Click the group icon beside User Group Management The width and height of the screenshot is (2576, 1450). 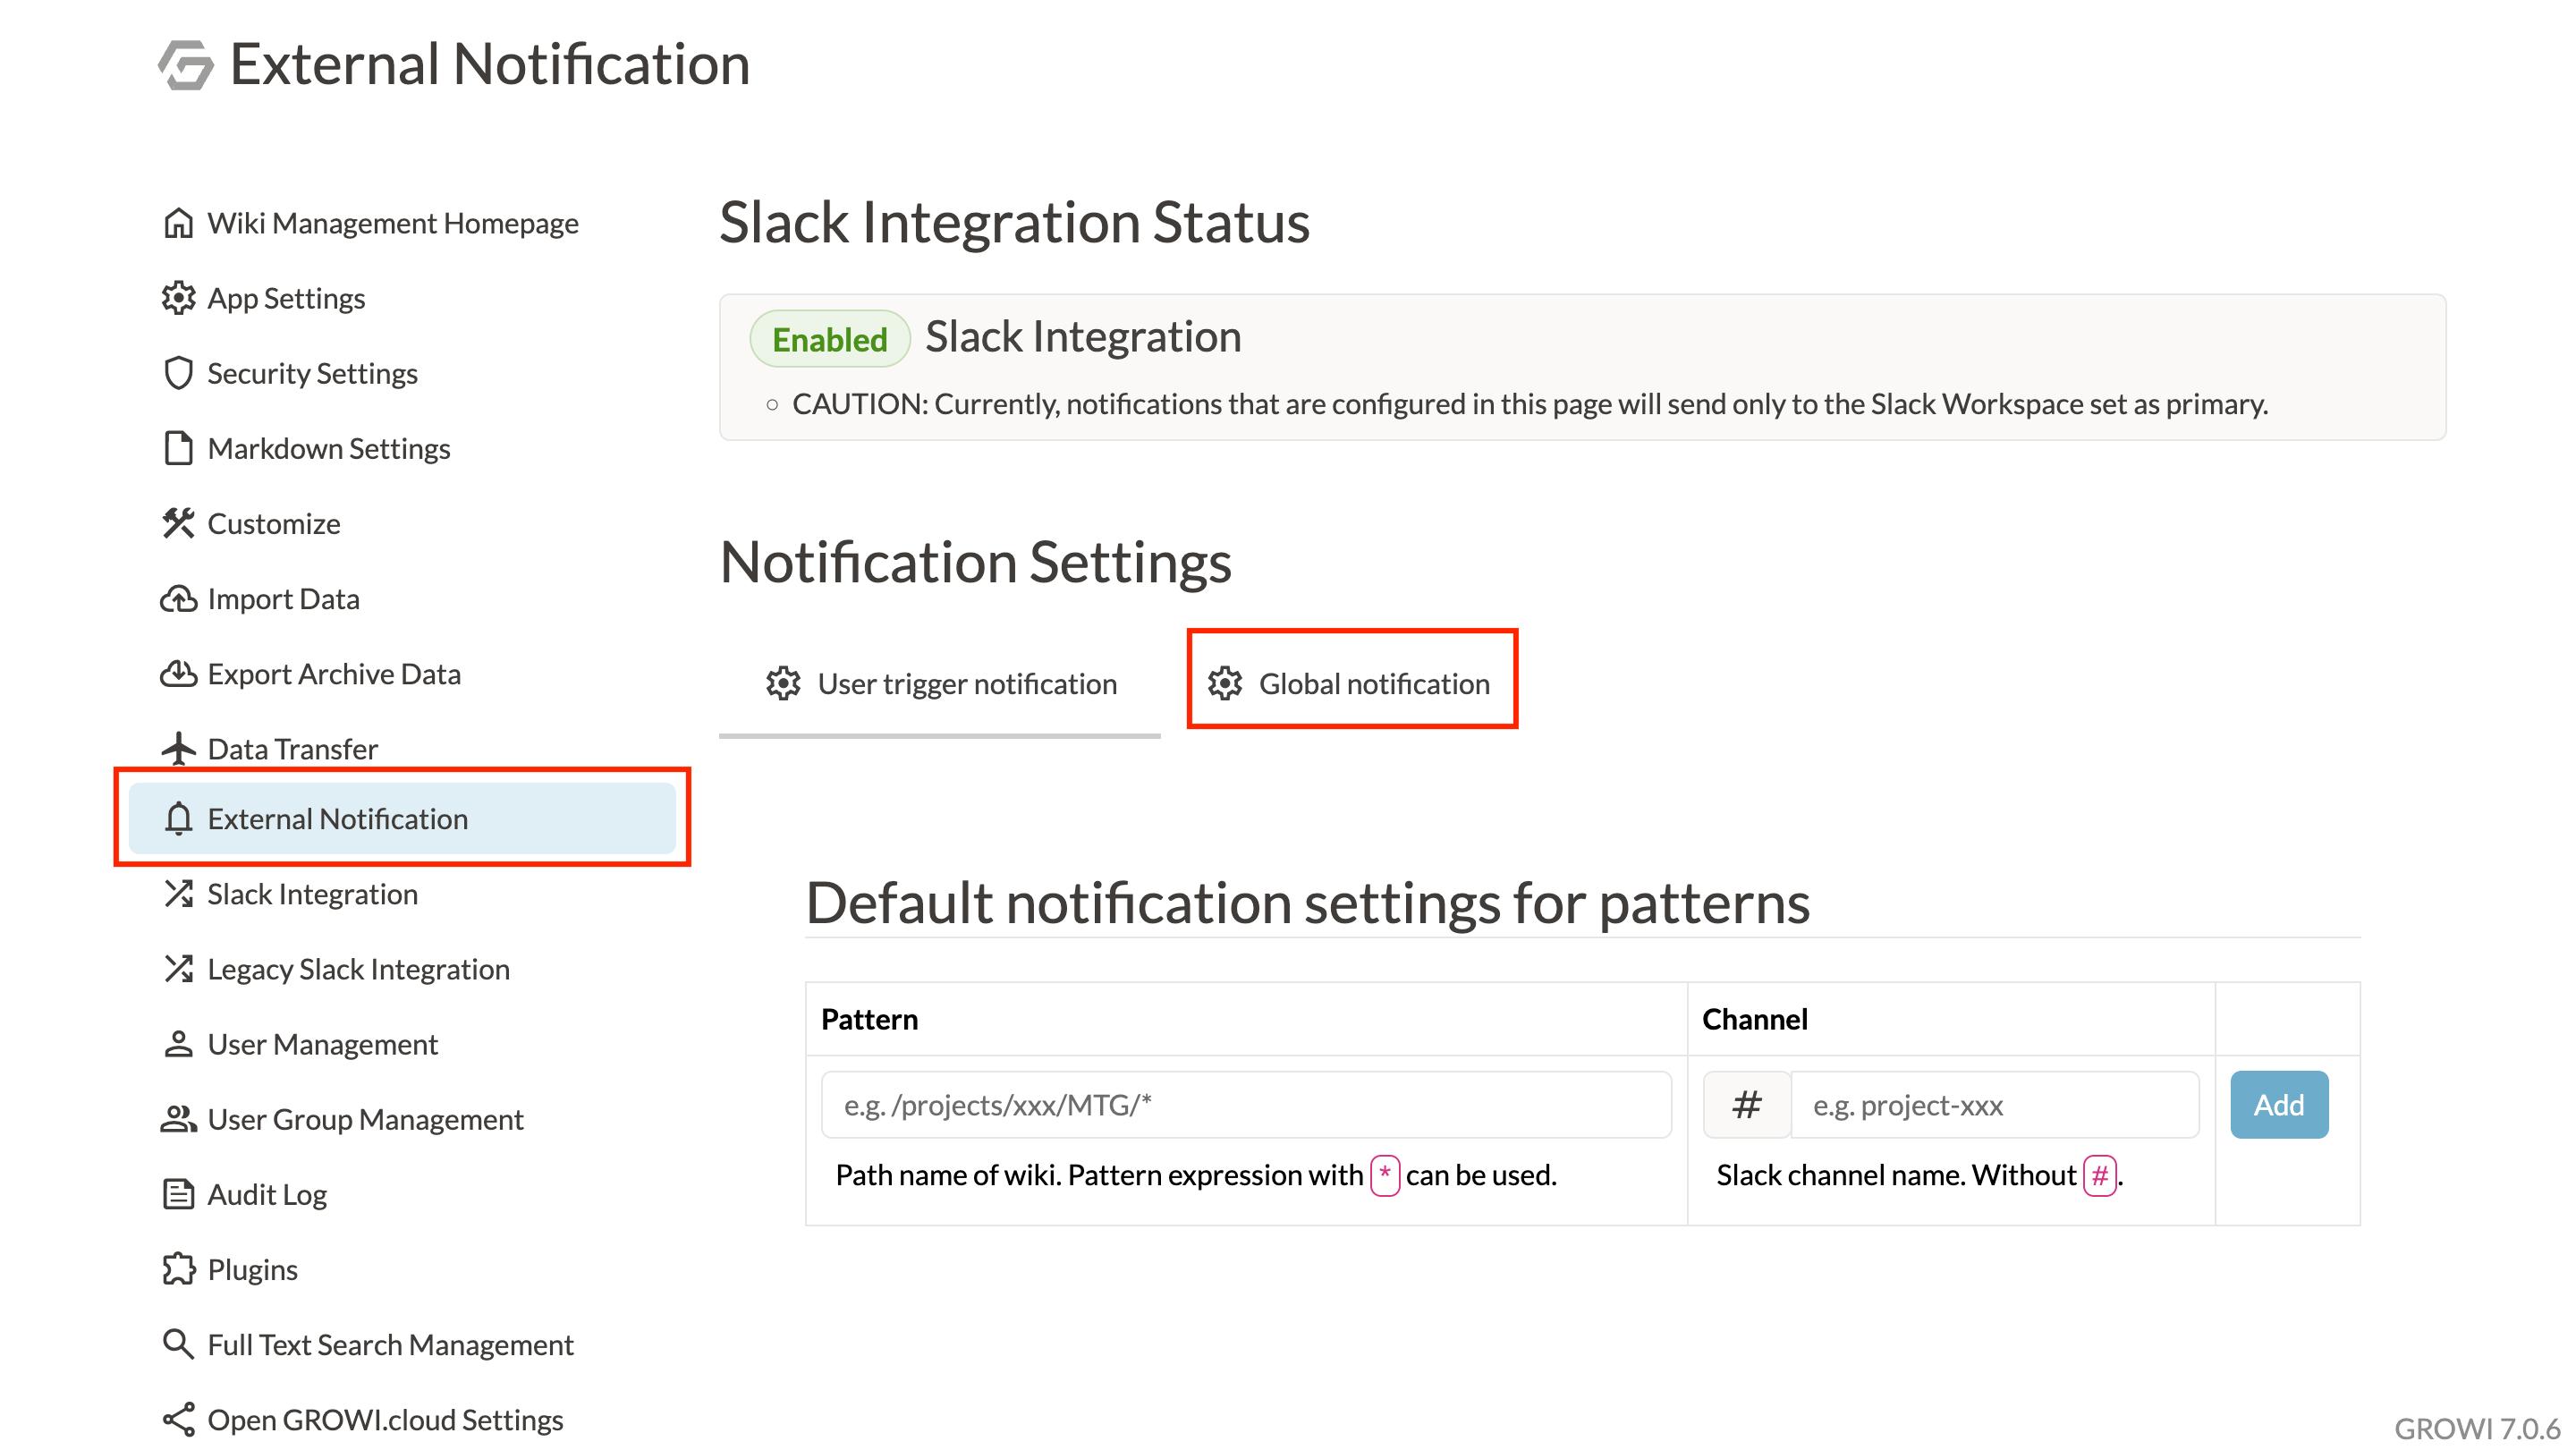(x=178, y=1119)
